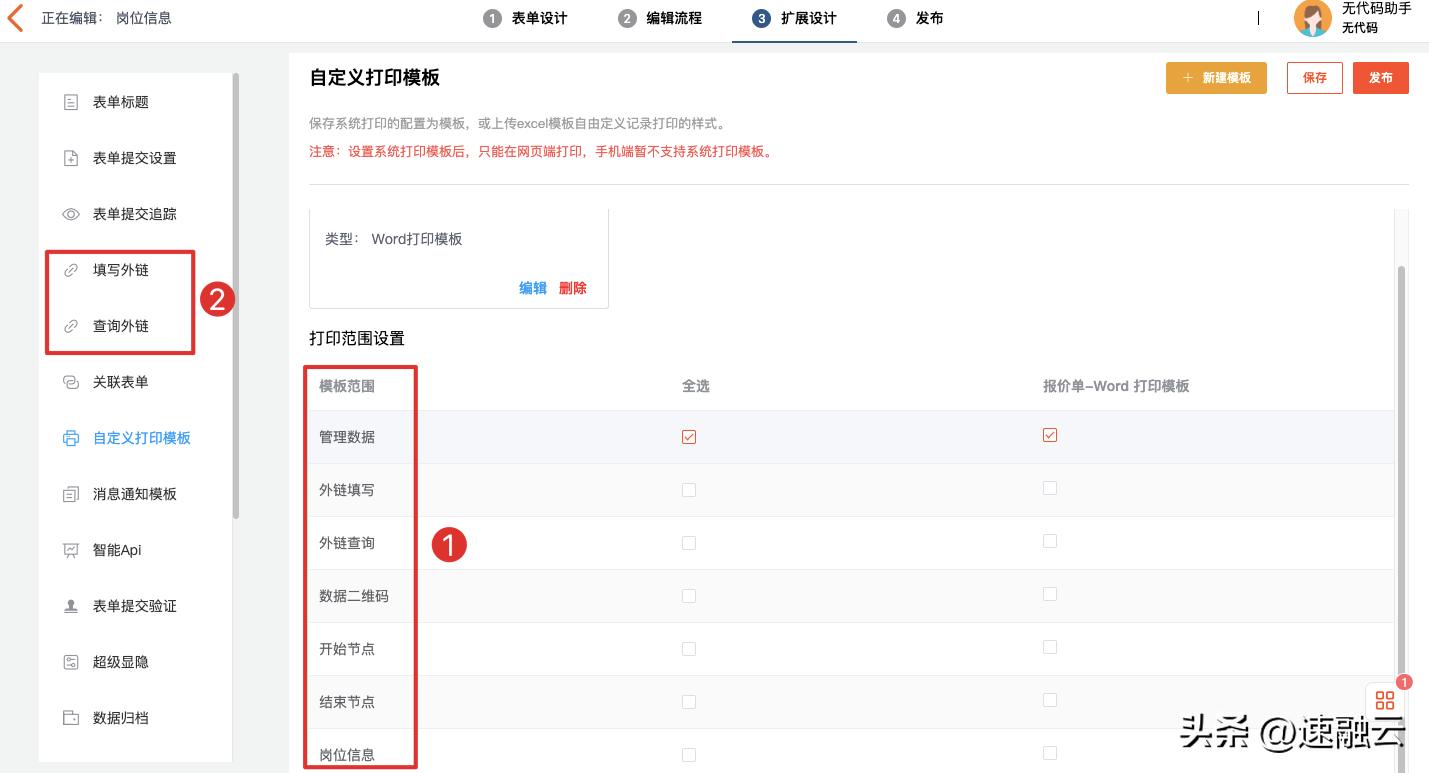Click the 超级显隐 sidebar icon
Screen dimensions: 1429x773
click(71, 662)
